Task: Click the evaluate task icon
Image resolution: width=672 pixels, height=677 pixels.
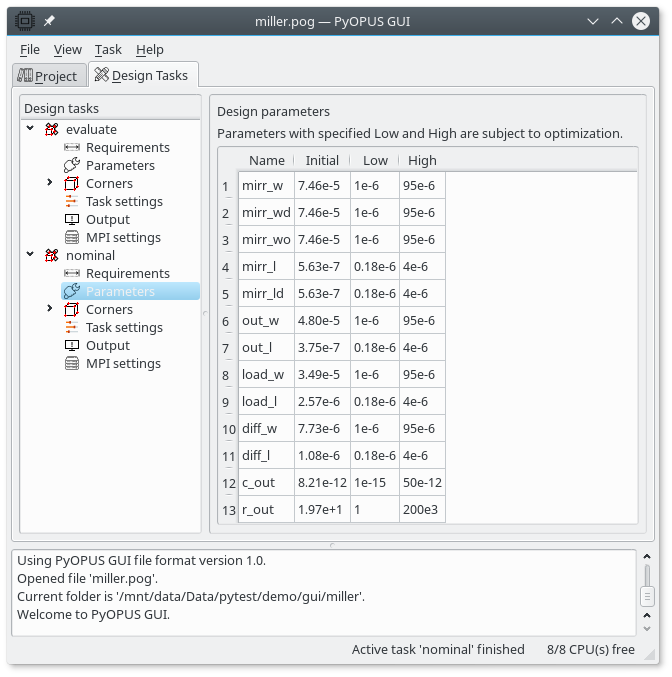Action: [x=52, y=130]
